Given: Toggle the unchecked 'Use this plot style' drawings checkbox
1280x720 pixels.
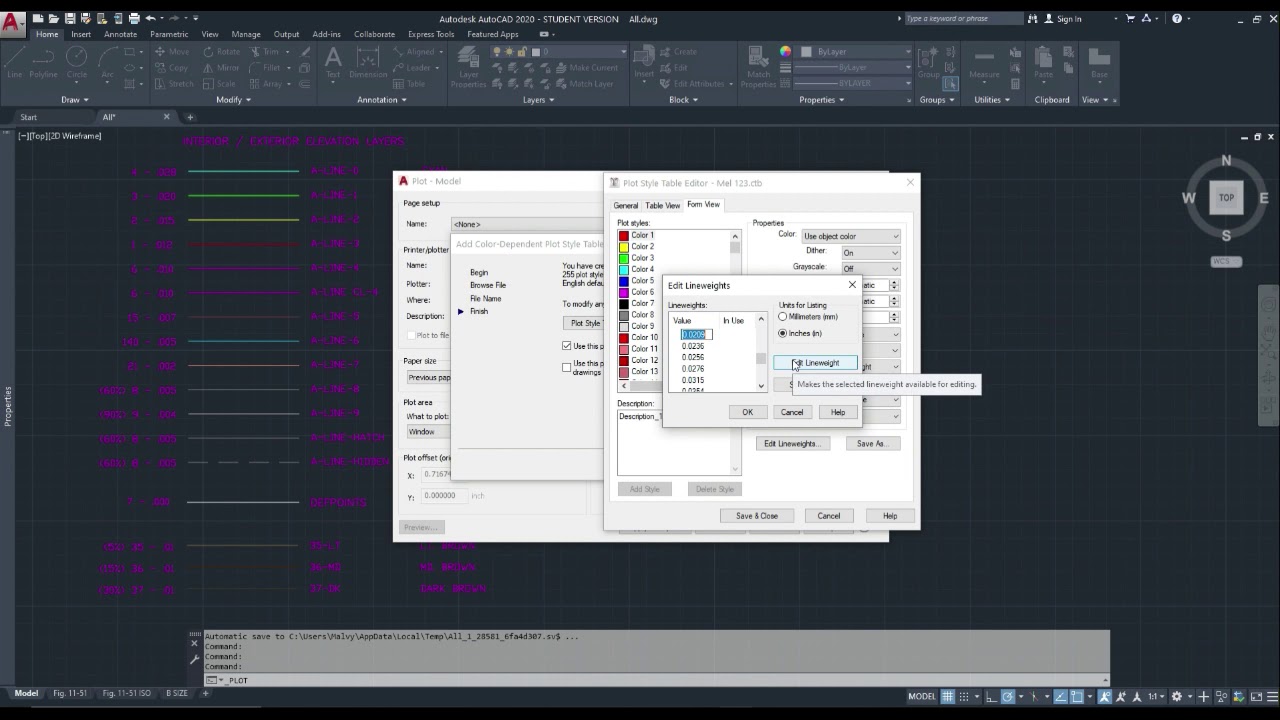Looking at the screenshot, I should 567,367.
